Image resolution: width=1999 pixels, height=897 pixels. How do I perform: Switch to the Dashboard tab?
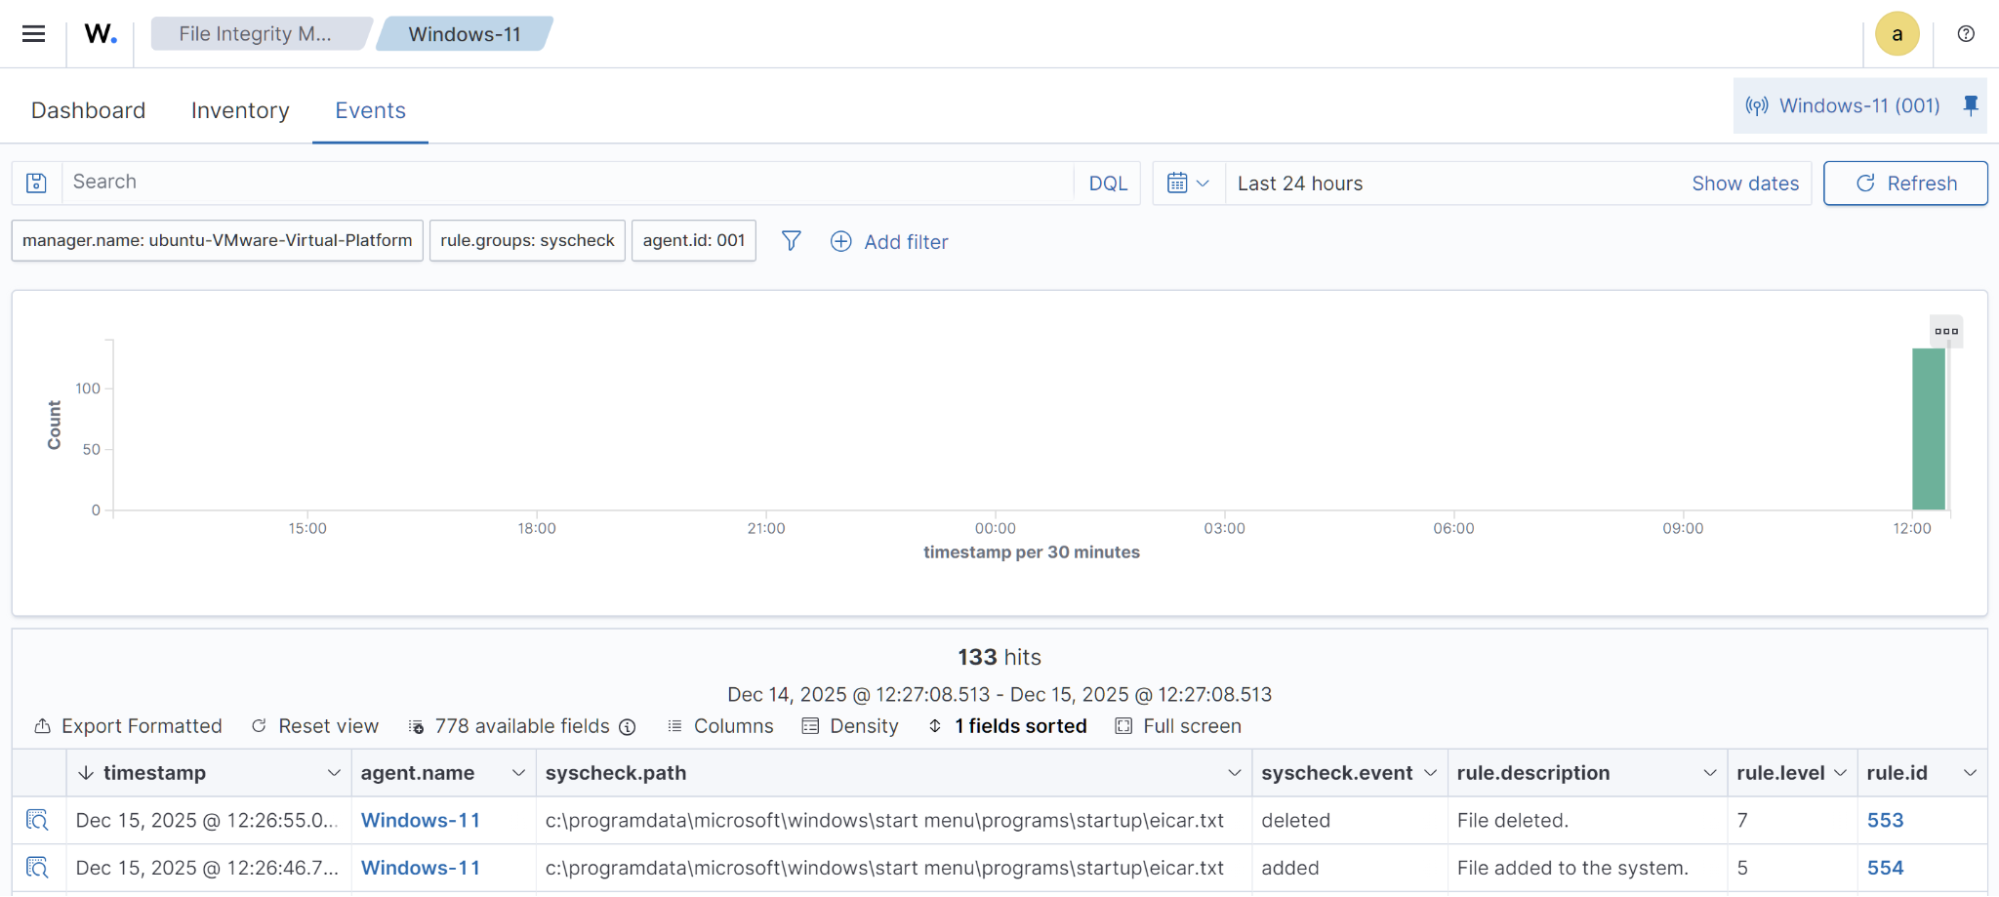(88, 110)
